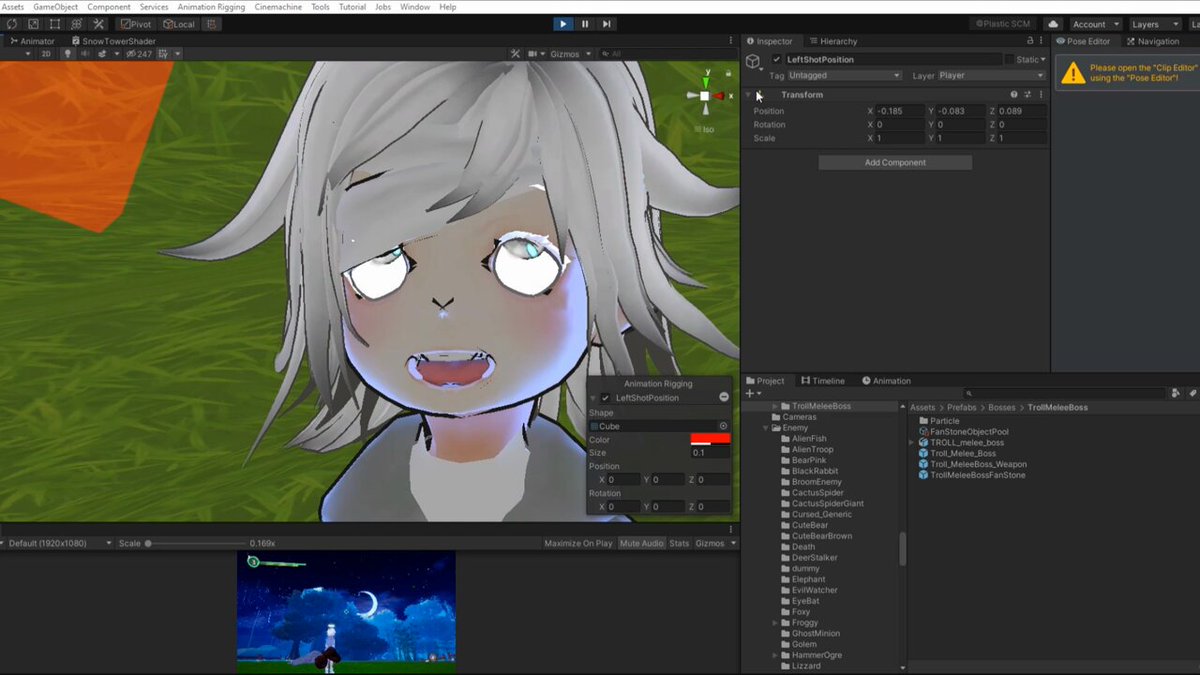Open the Layer dropdown showing Player

click(x=991, y=75)
